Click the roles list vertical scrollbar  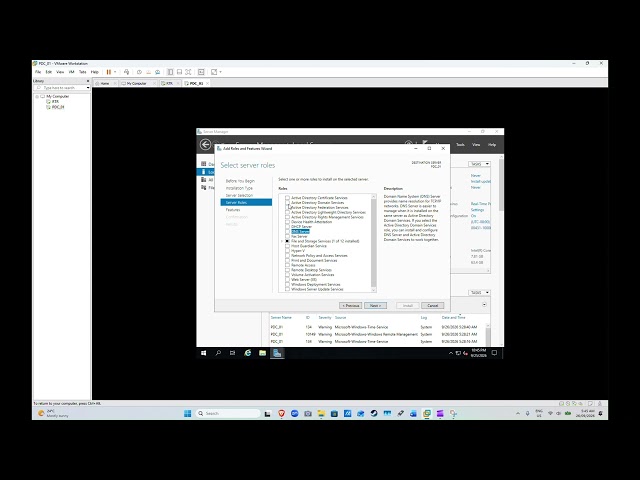click(373, 243)
